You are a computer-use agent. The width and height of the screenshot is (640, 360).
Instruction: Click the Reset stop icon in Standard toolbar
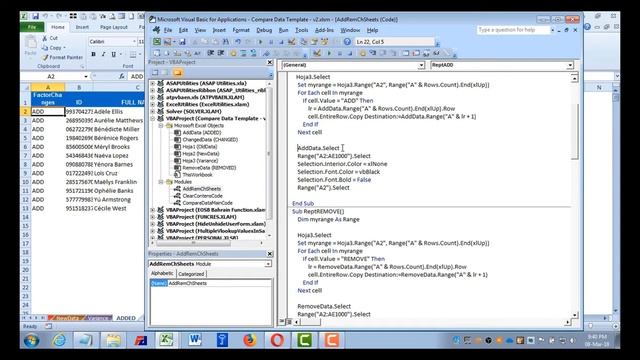tap(281, 42)
